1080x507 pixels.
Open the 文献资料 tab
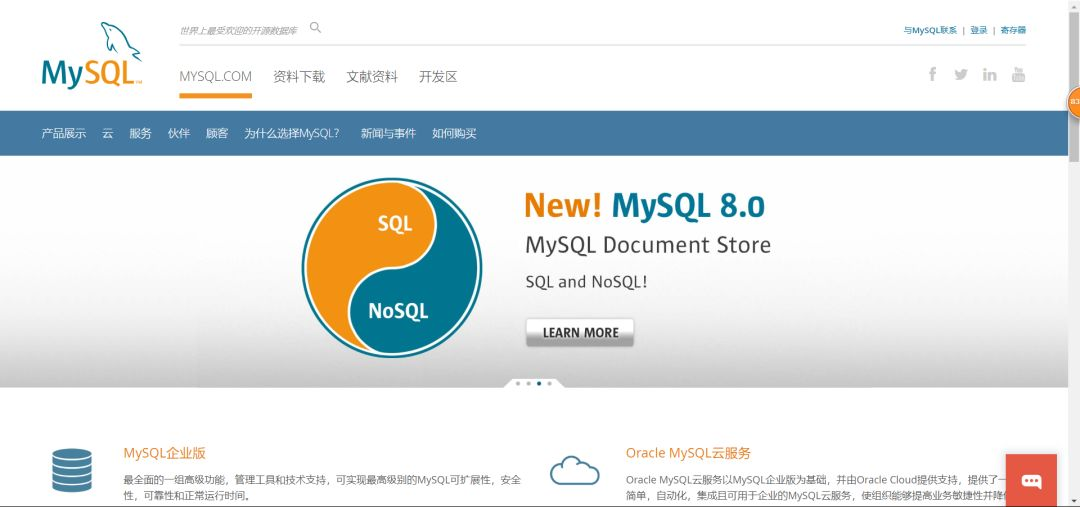(372, 76)
